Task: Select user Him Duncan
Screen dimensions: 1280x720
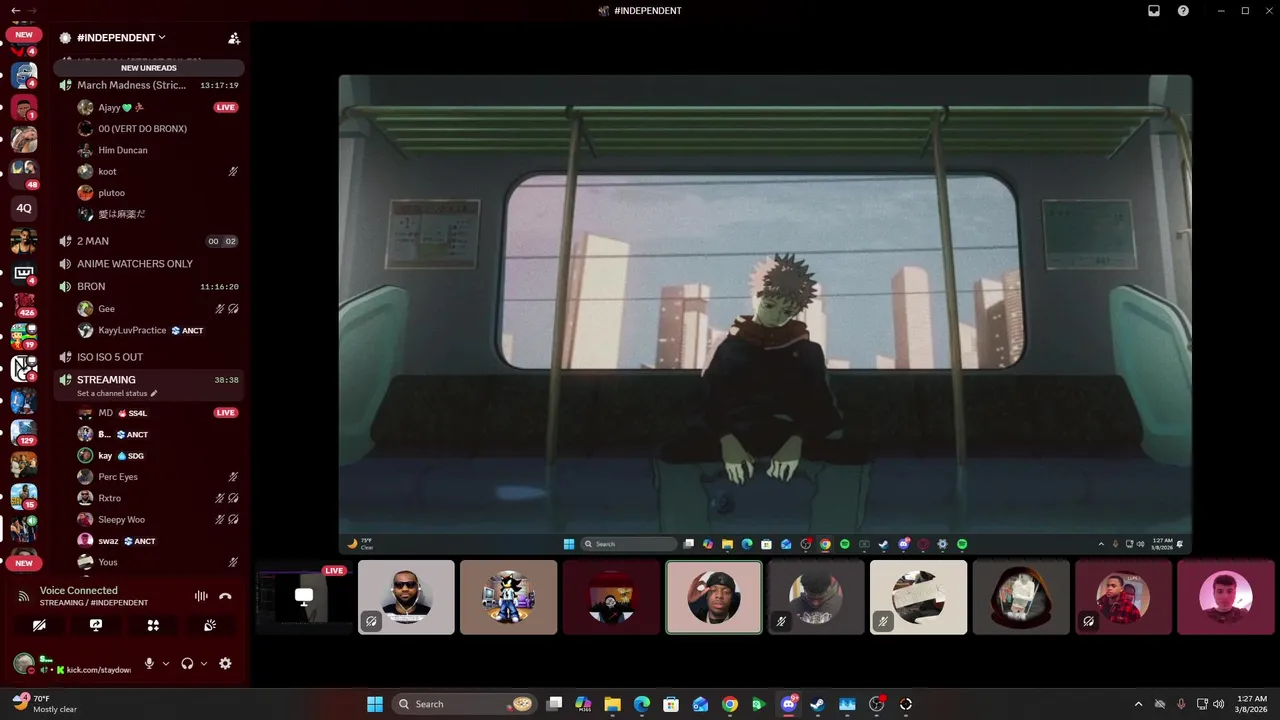Action: [123, 150]
